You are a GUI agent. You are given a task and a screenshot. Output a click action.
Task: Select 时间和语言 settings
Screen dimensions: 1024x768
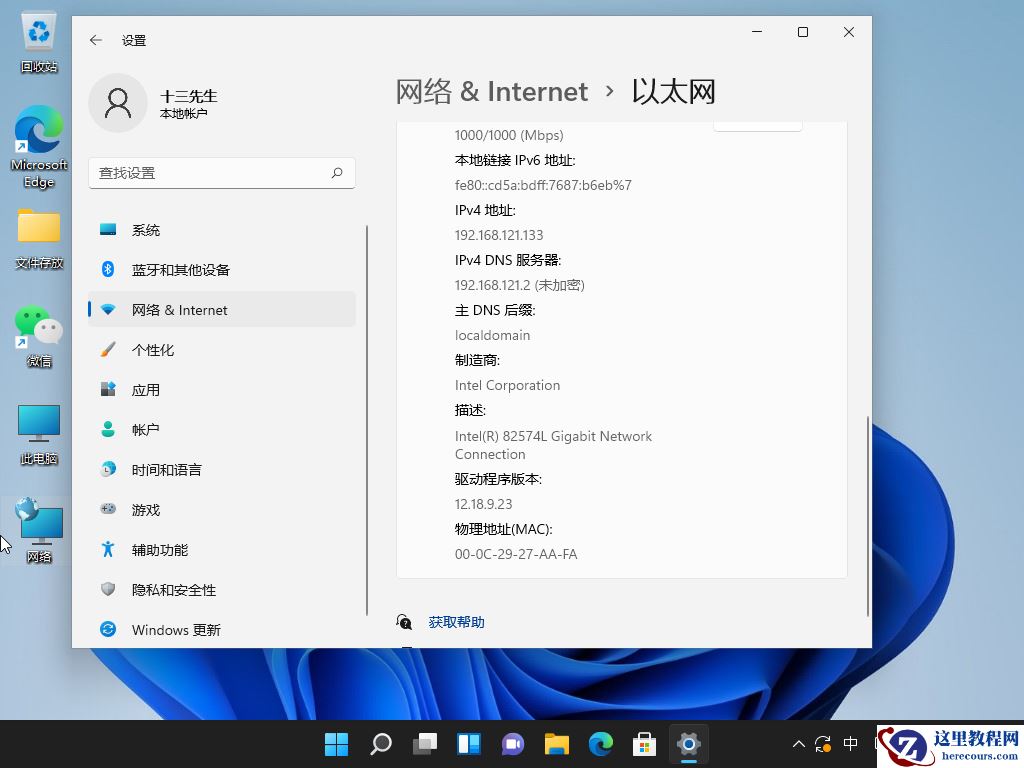[x=165, y=469]
